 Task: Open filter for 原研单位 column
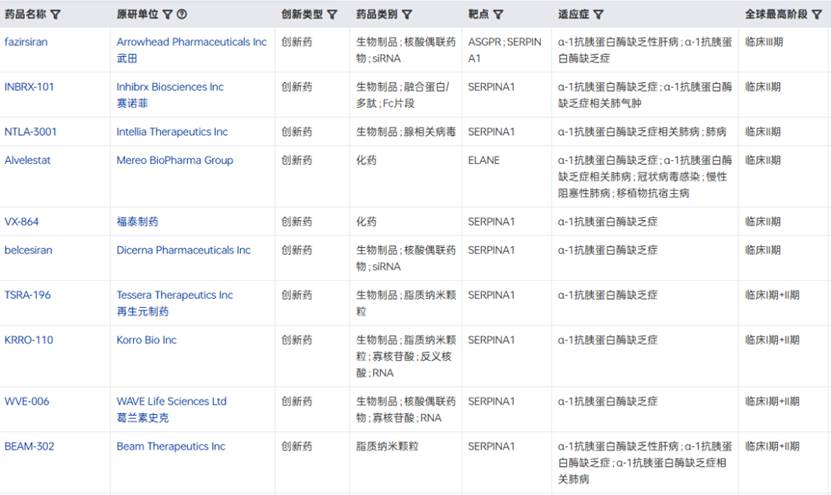click(x=167, y=15)
